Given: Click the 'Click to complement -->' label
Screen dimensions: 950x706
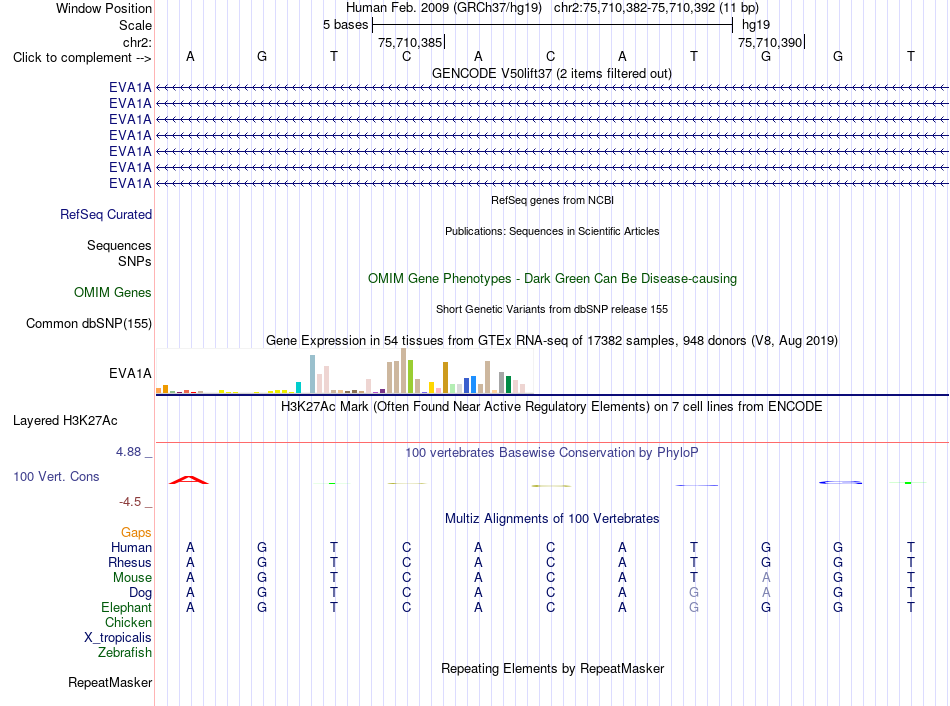Looking at the screenshot, I should pyautogui.click(x=82, y=58).
